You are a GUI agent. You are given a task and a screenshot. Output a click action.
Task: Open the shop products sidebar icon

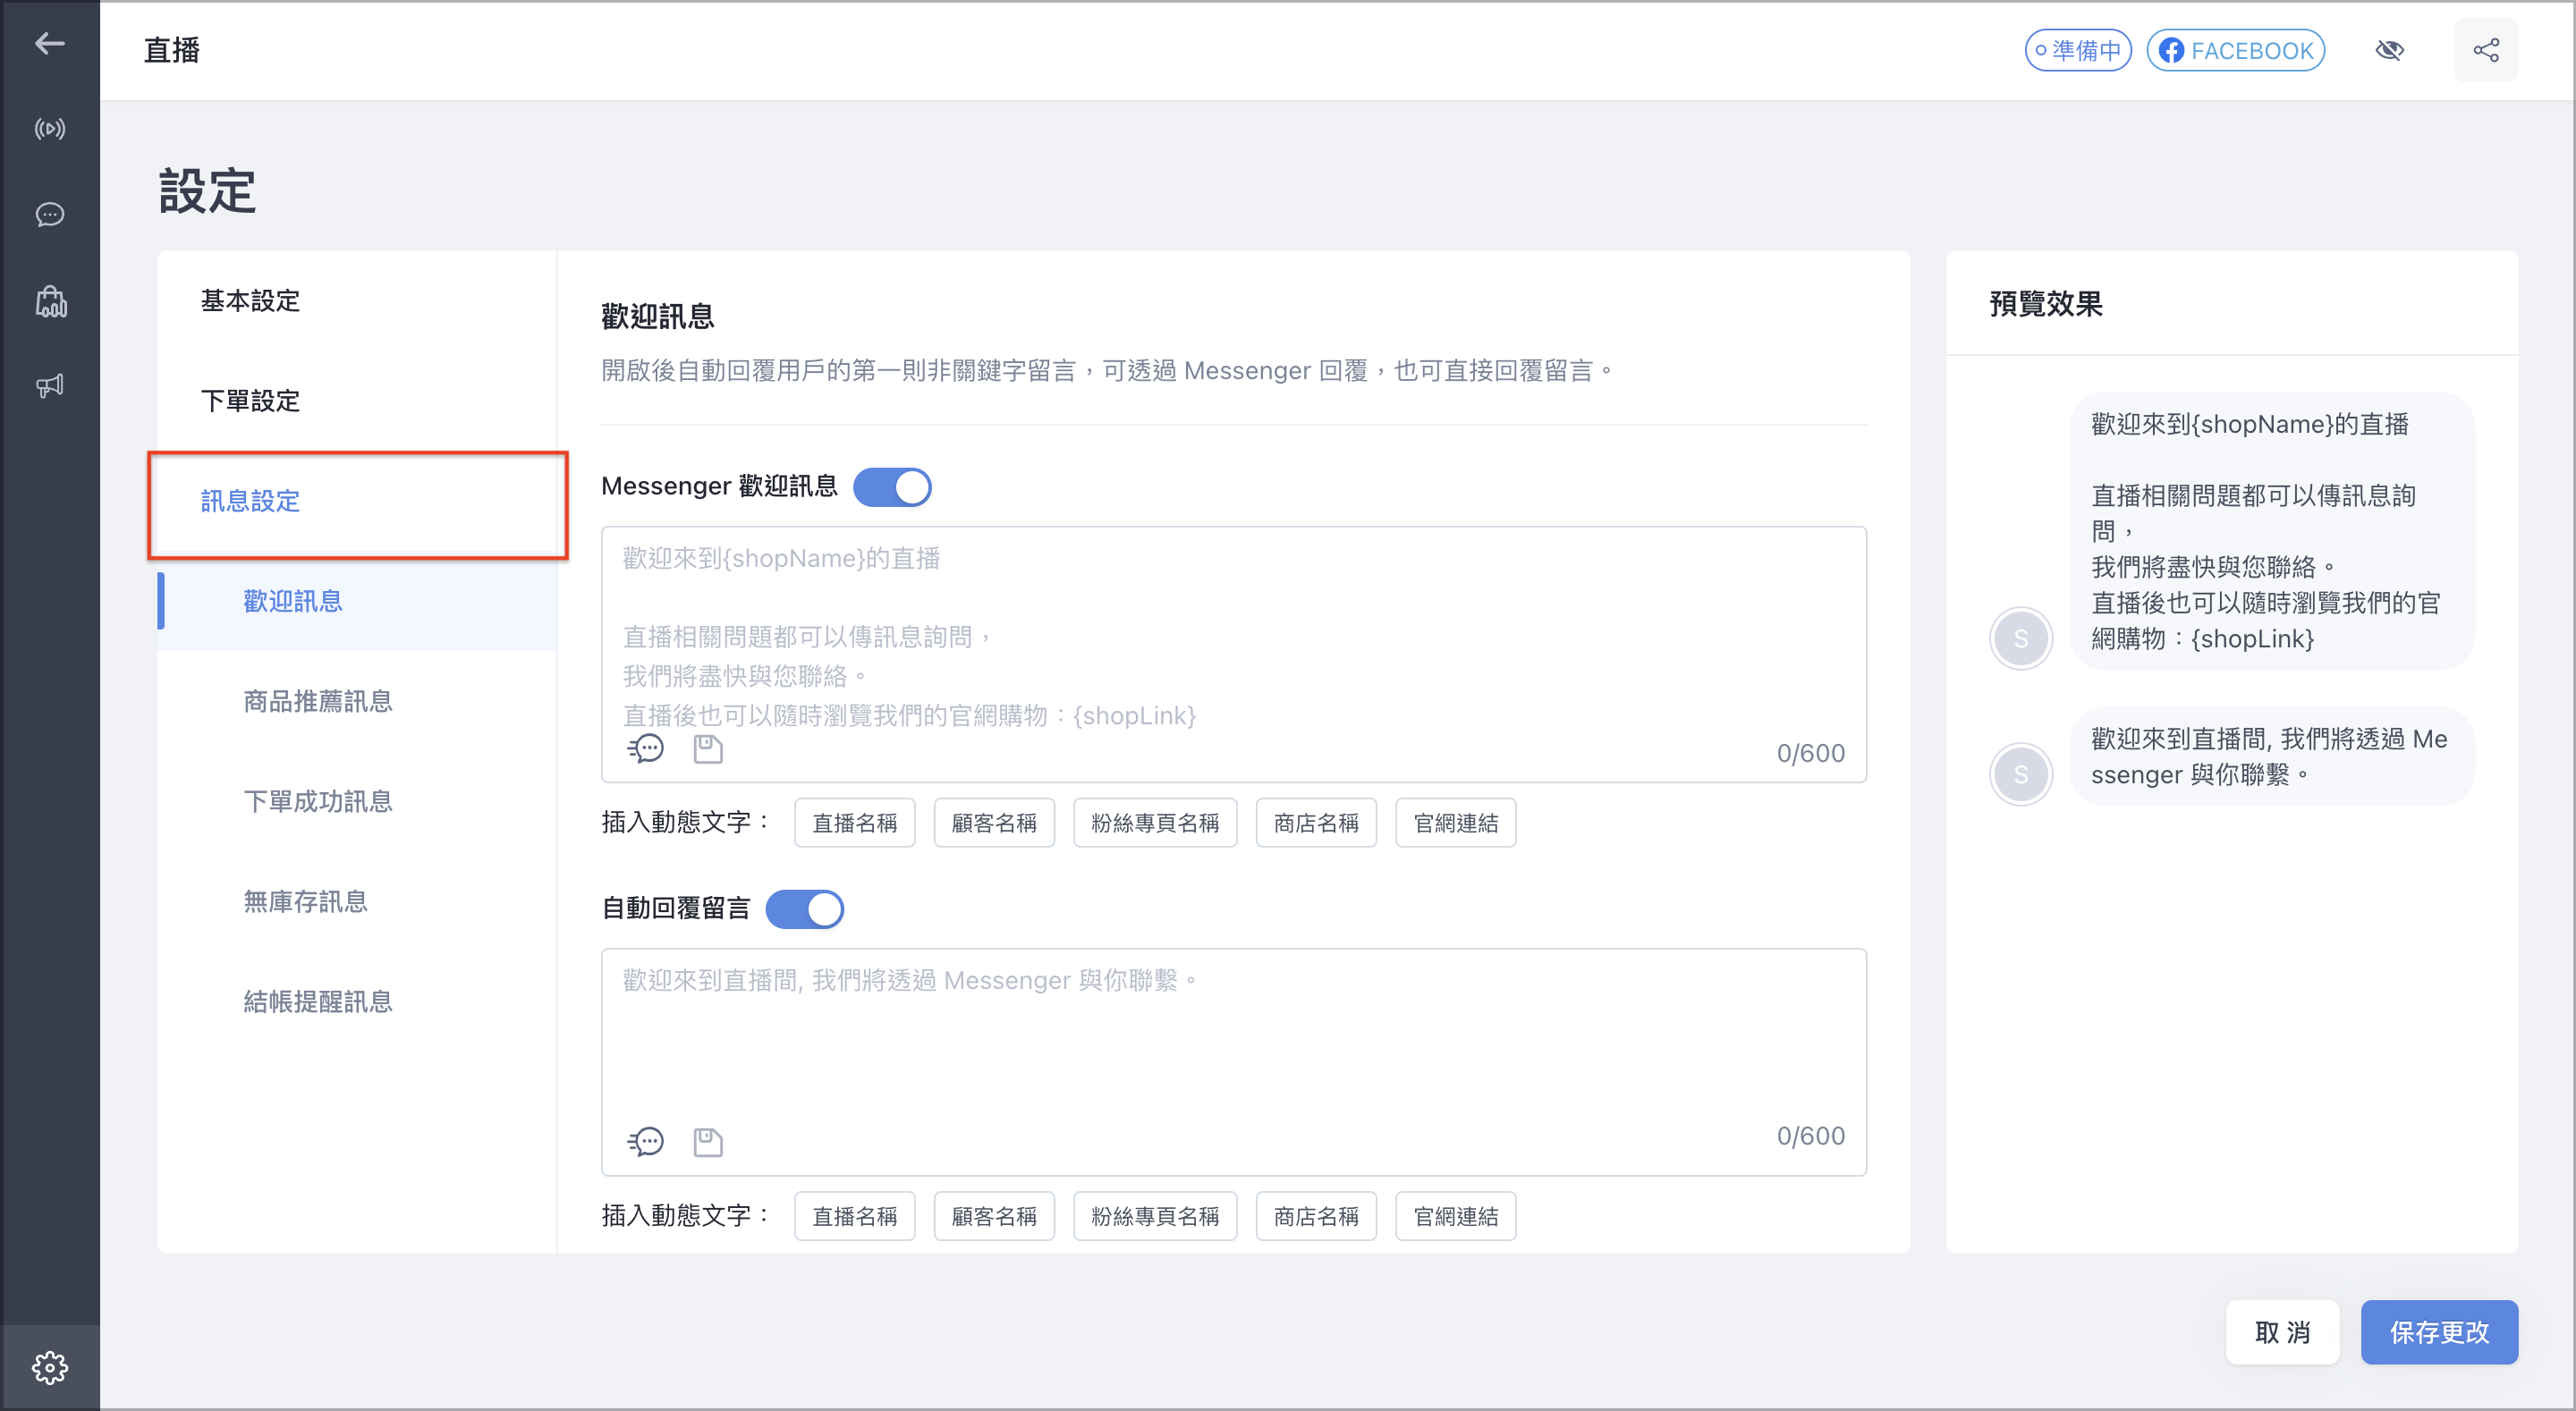(50, 301)
